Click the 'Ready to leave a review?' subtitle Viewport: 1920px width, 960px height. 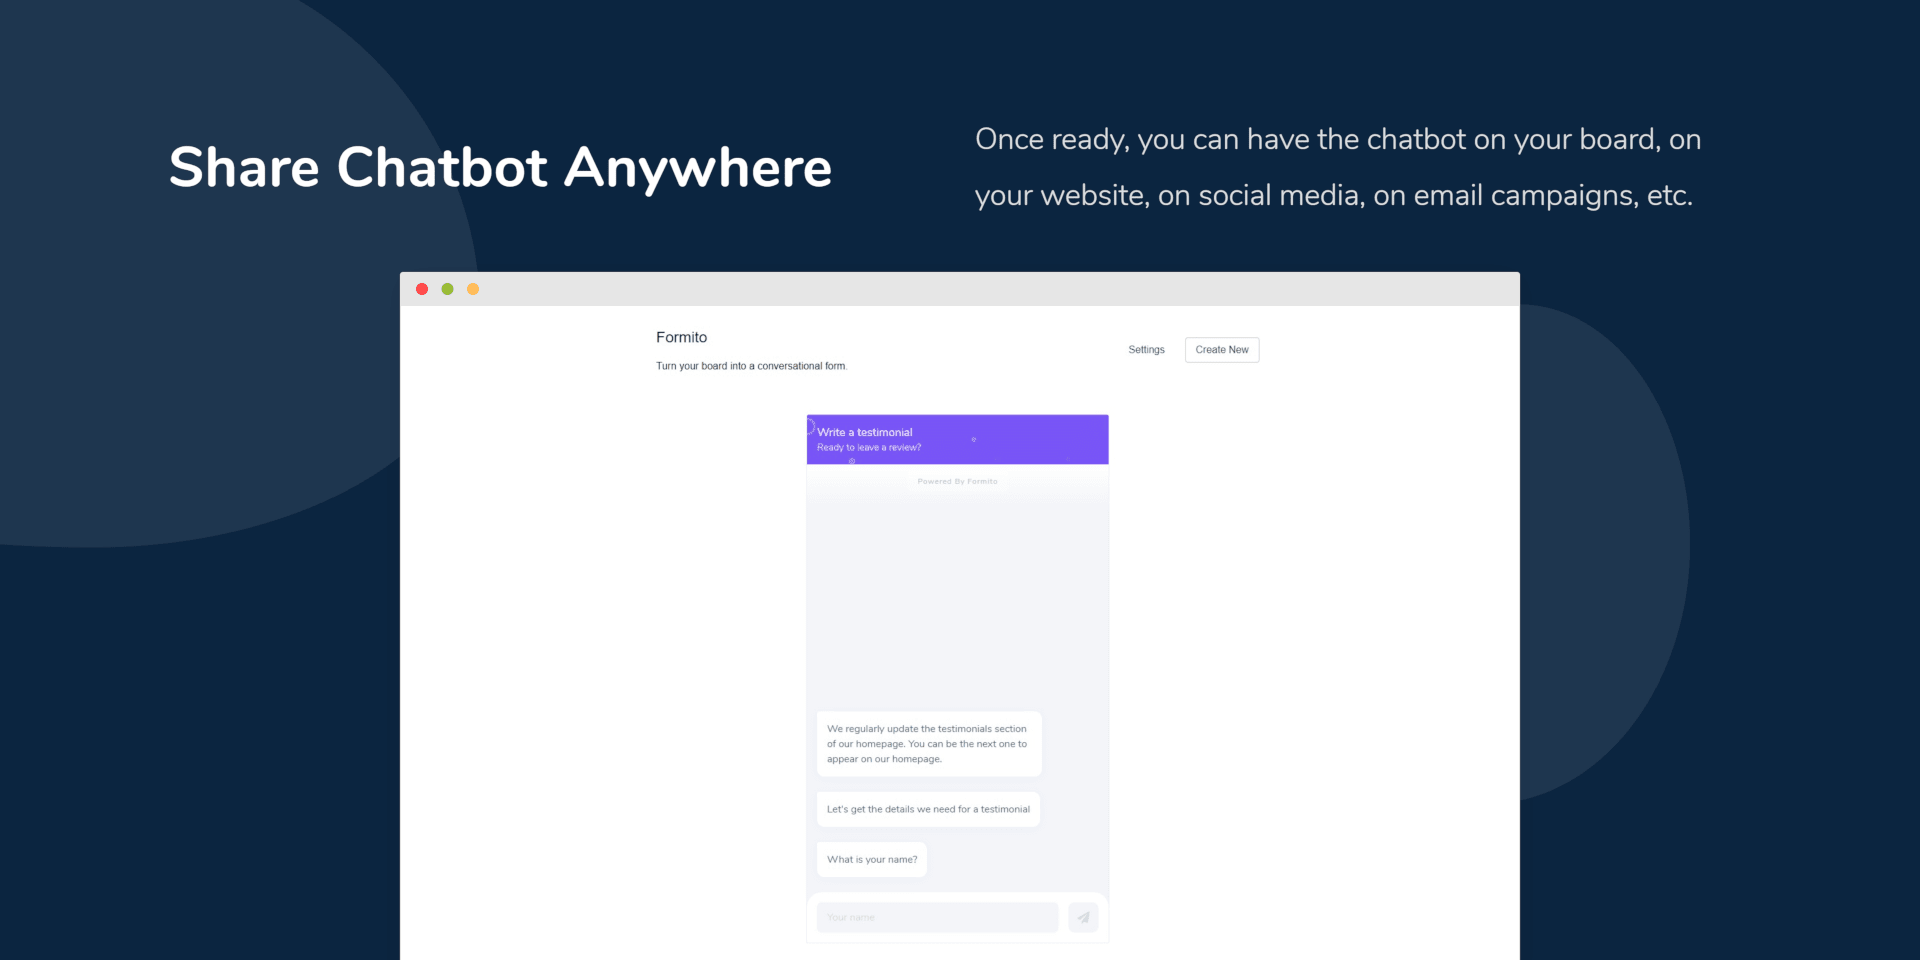869,448
